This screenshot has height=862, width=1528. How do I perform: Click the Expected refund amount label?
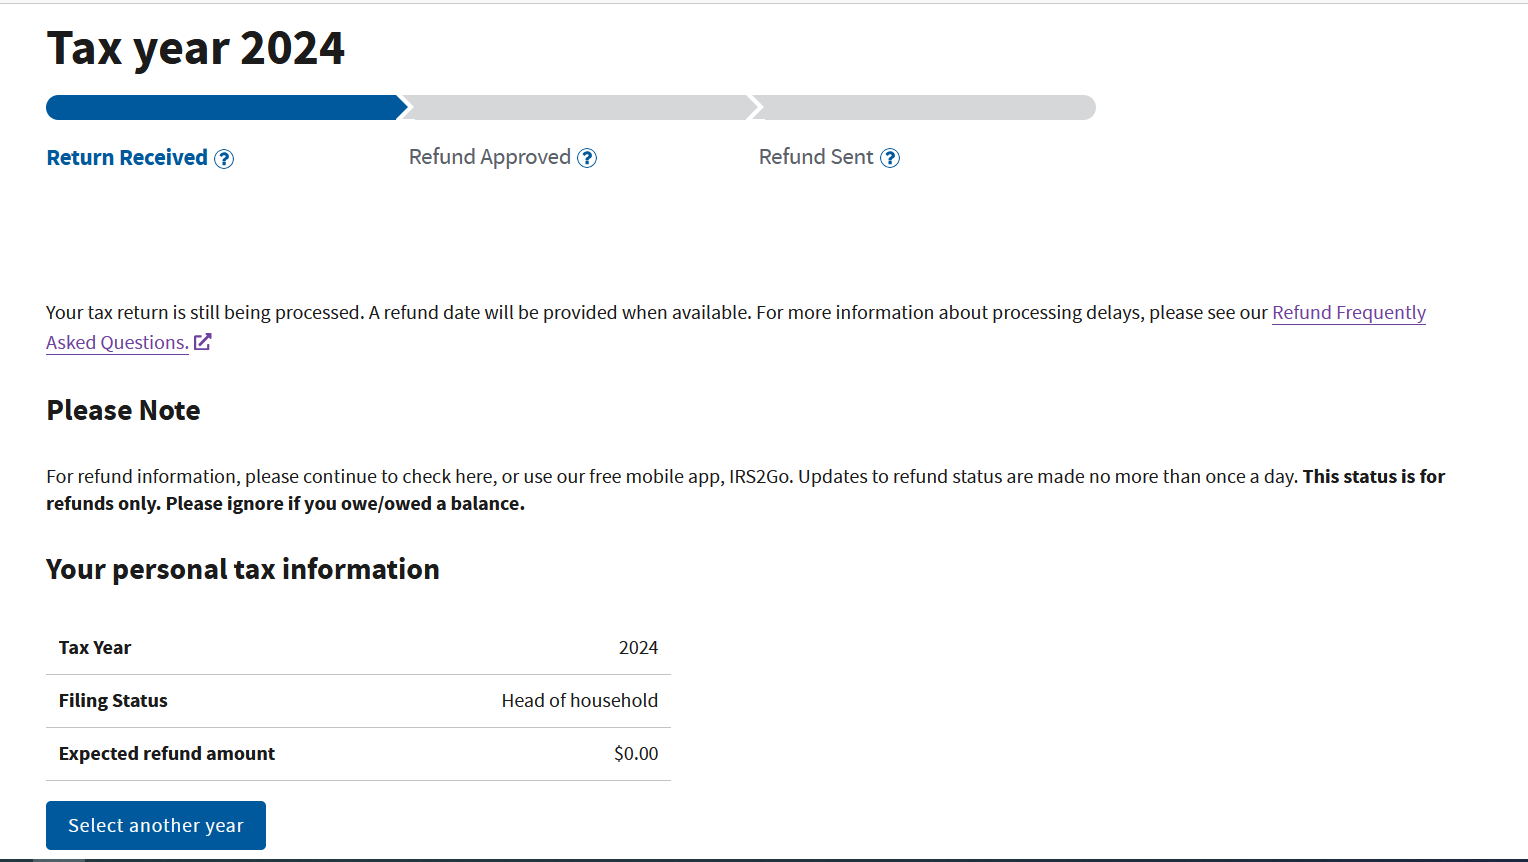click(x=166, y=754)
